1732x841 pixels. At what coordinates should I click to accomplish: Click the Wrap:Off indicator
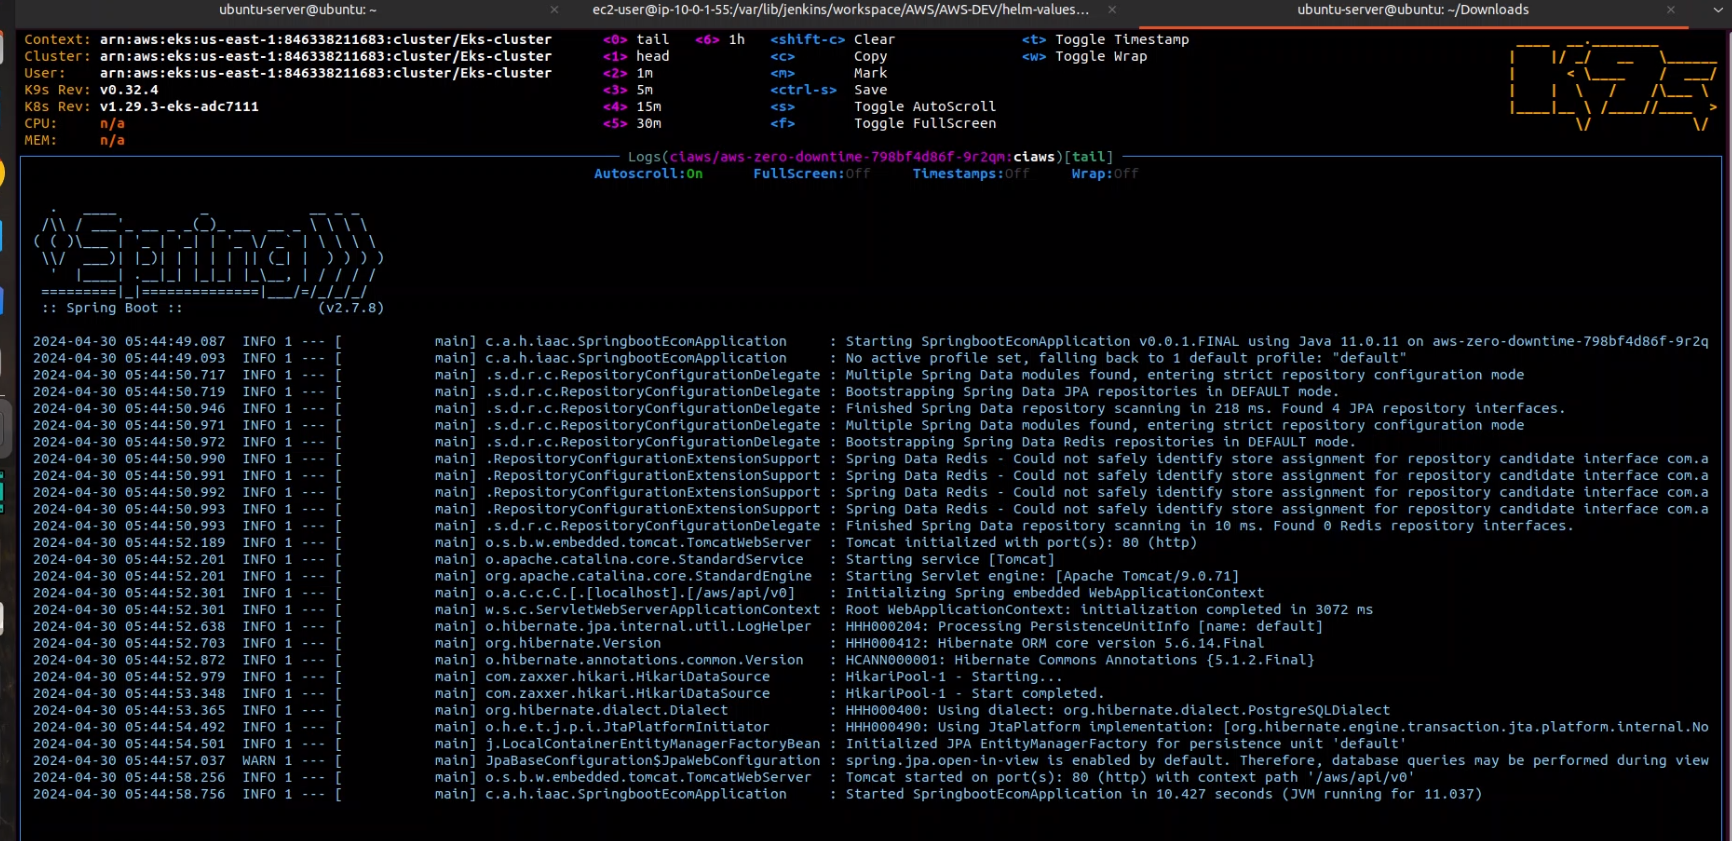(x=1105, y=174)
